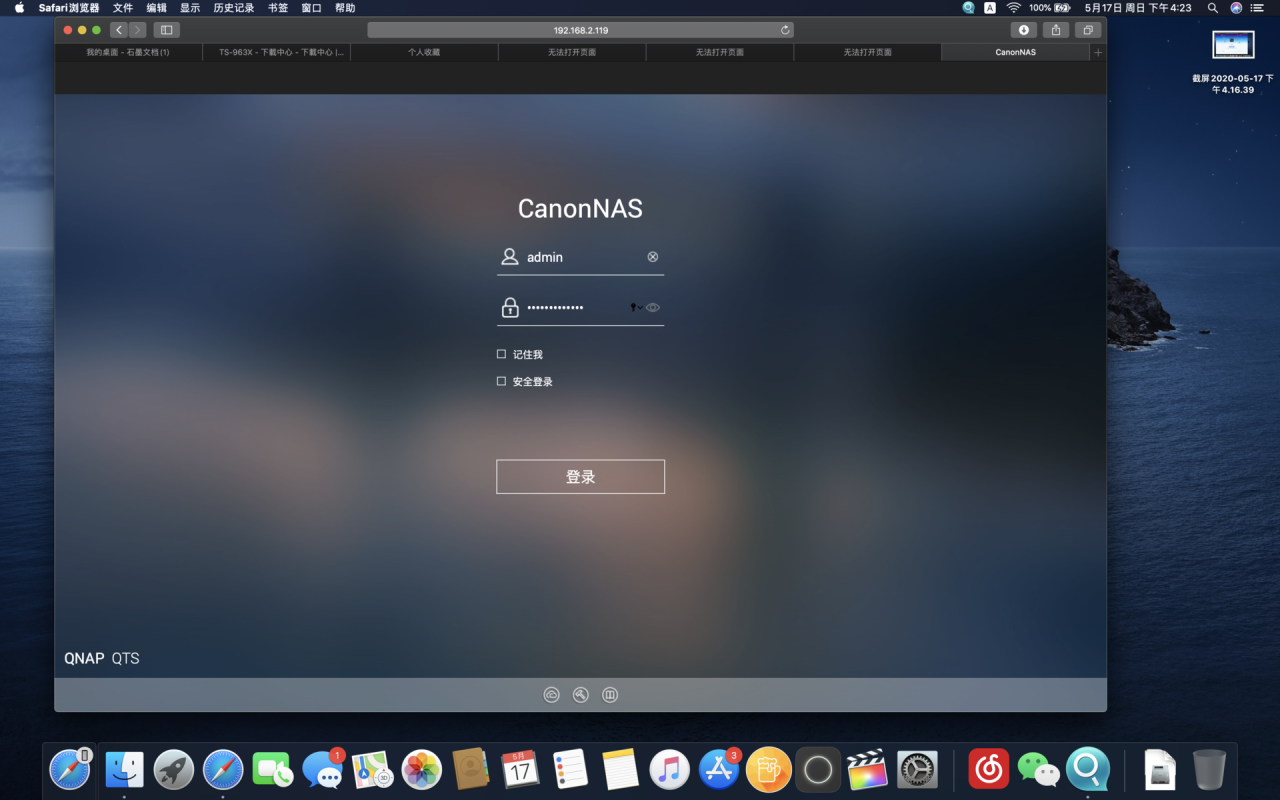Click the date and time in the menu bar
1280x800 pixels.
[1138, 8]
